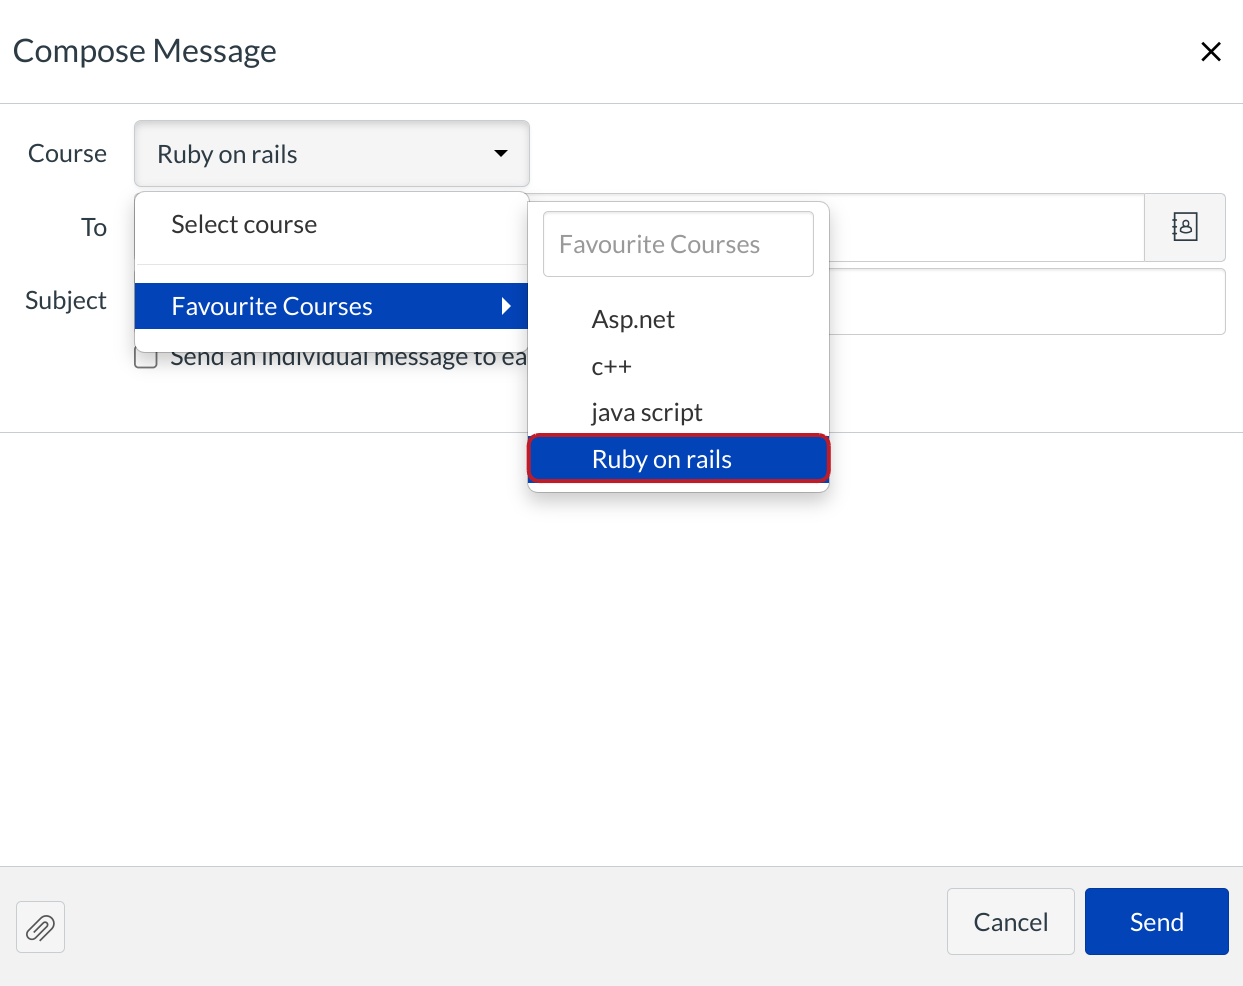This screenshot has width=1243, height=986.
Task: Focus the Favourite Courses search box
Action: [x=678, y=244]
